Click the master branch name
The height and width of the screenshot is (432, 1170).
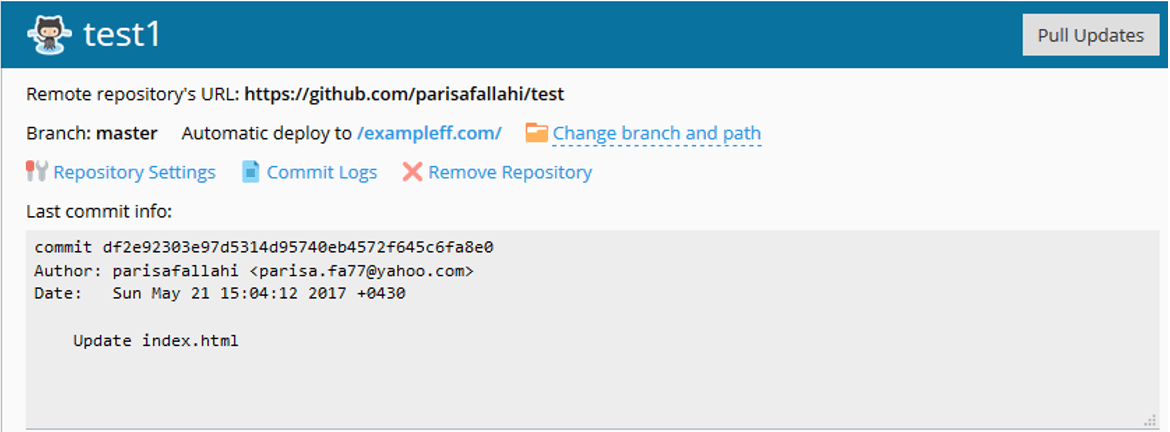click(x=126, y=133)
